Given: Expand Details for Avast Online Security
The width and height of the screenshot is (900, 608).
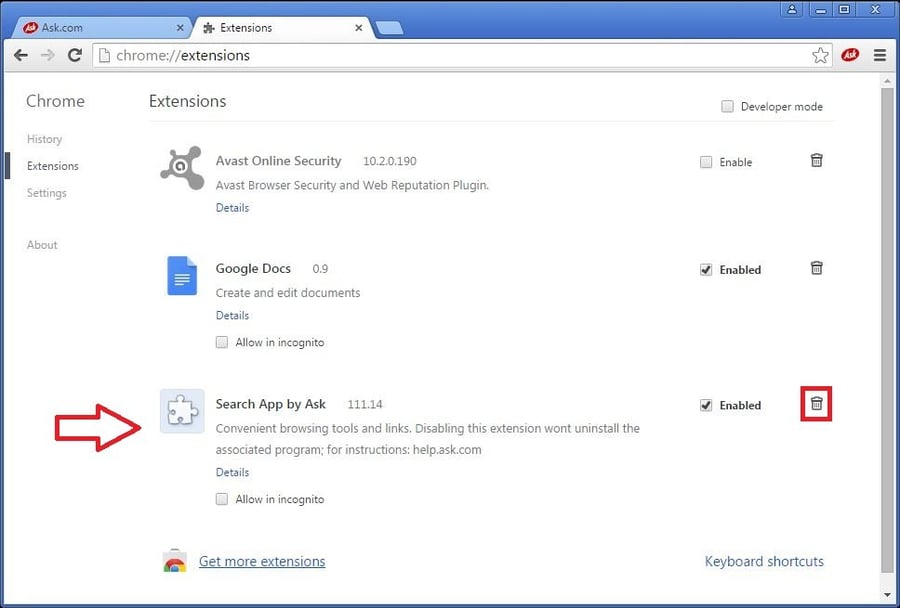Looking at the screenshot, I should click(232, 207).
